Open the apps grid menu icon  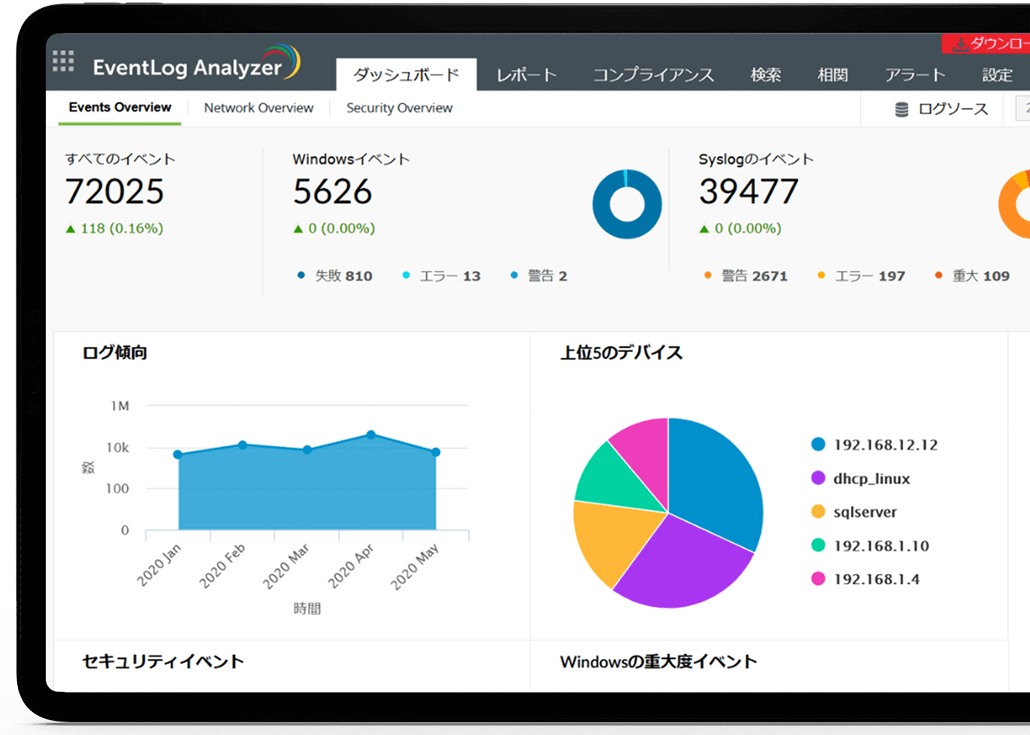(x=63, y=60)
